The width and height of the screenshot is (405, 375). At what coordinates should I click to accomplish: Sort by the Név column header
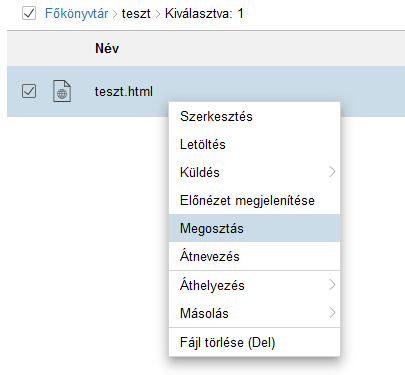[x=107, y=48]
